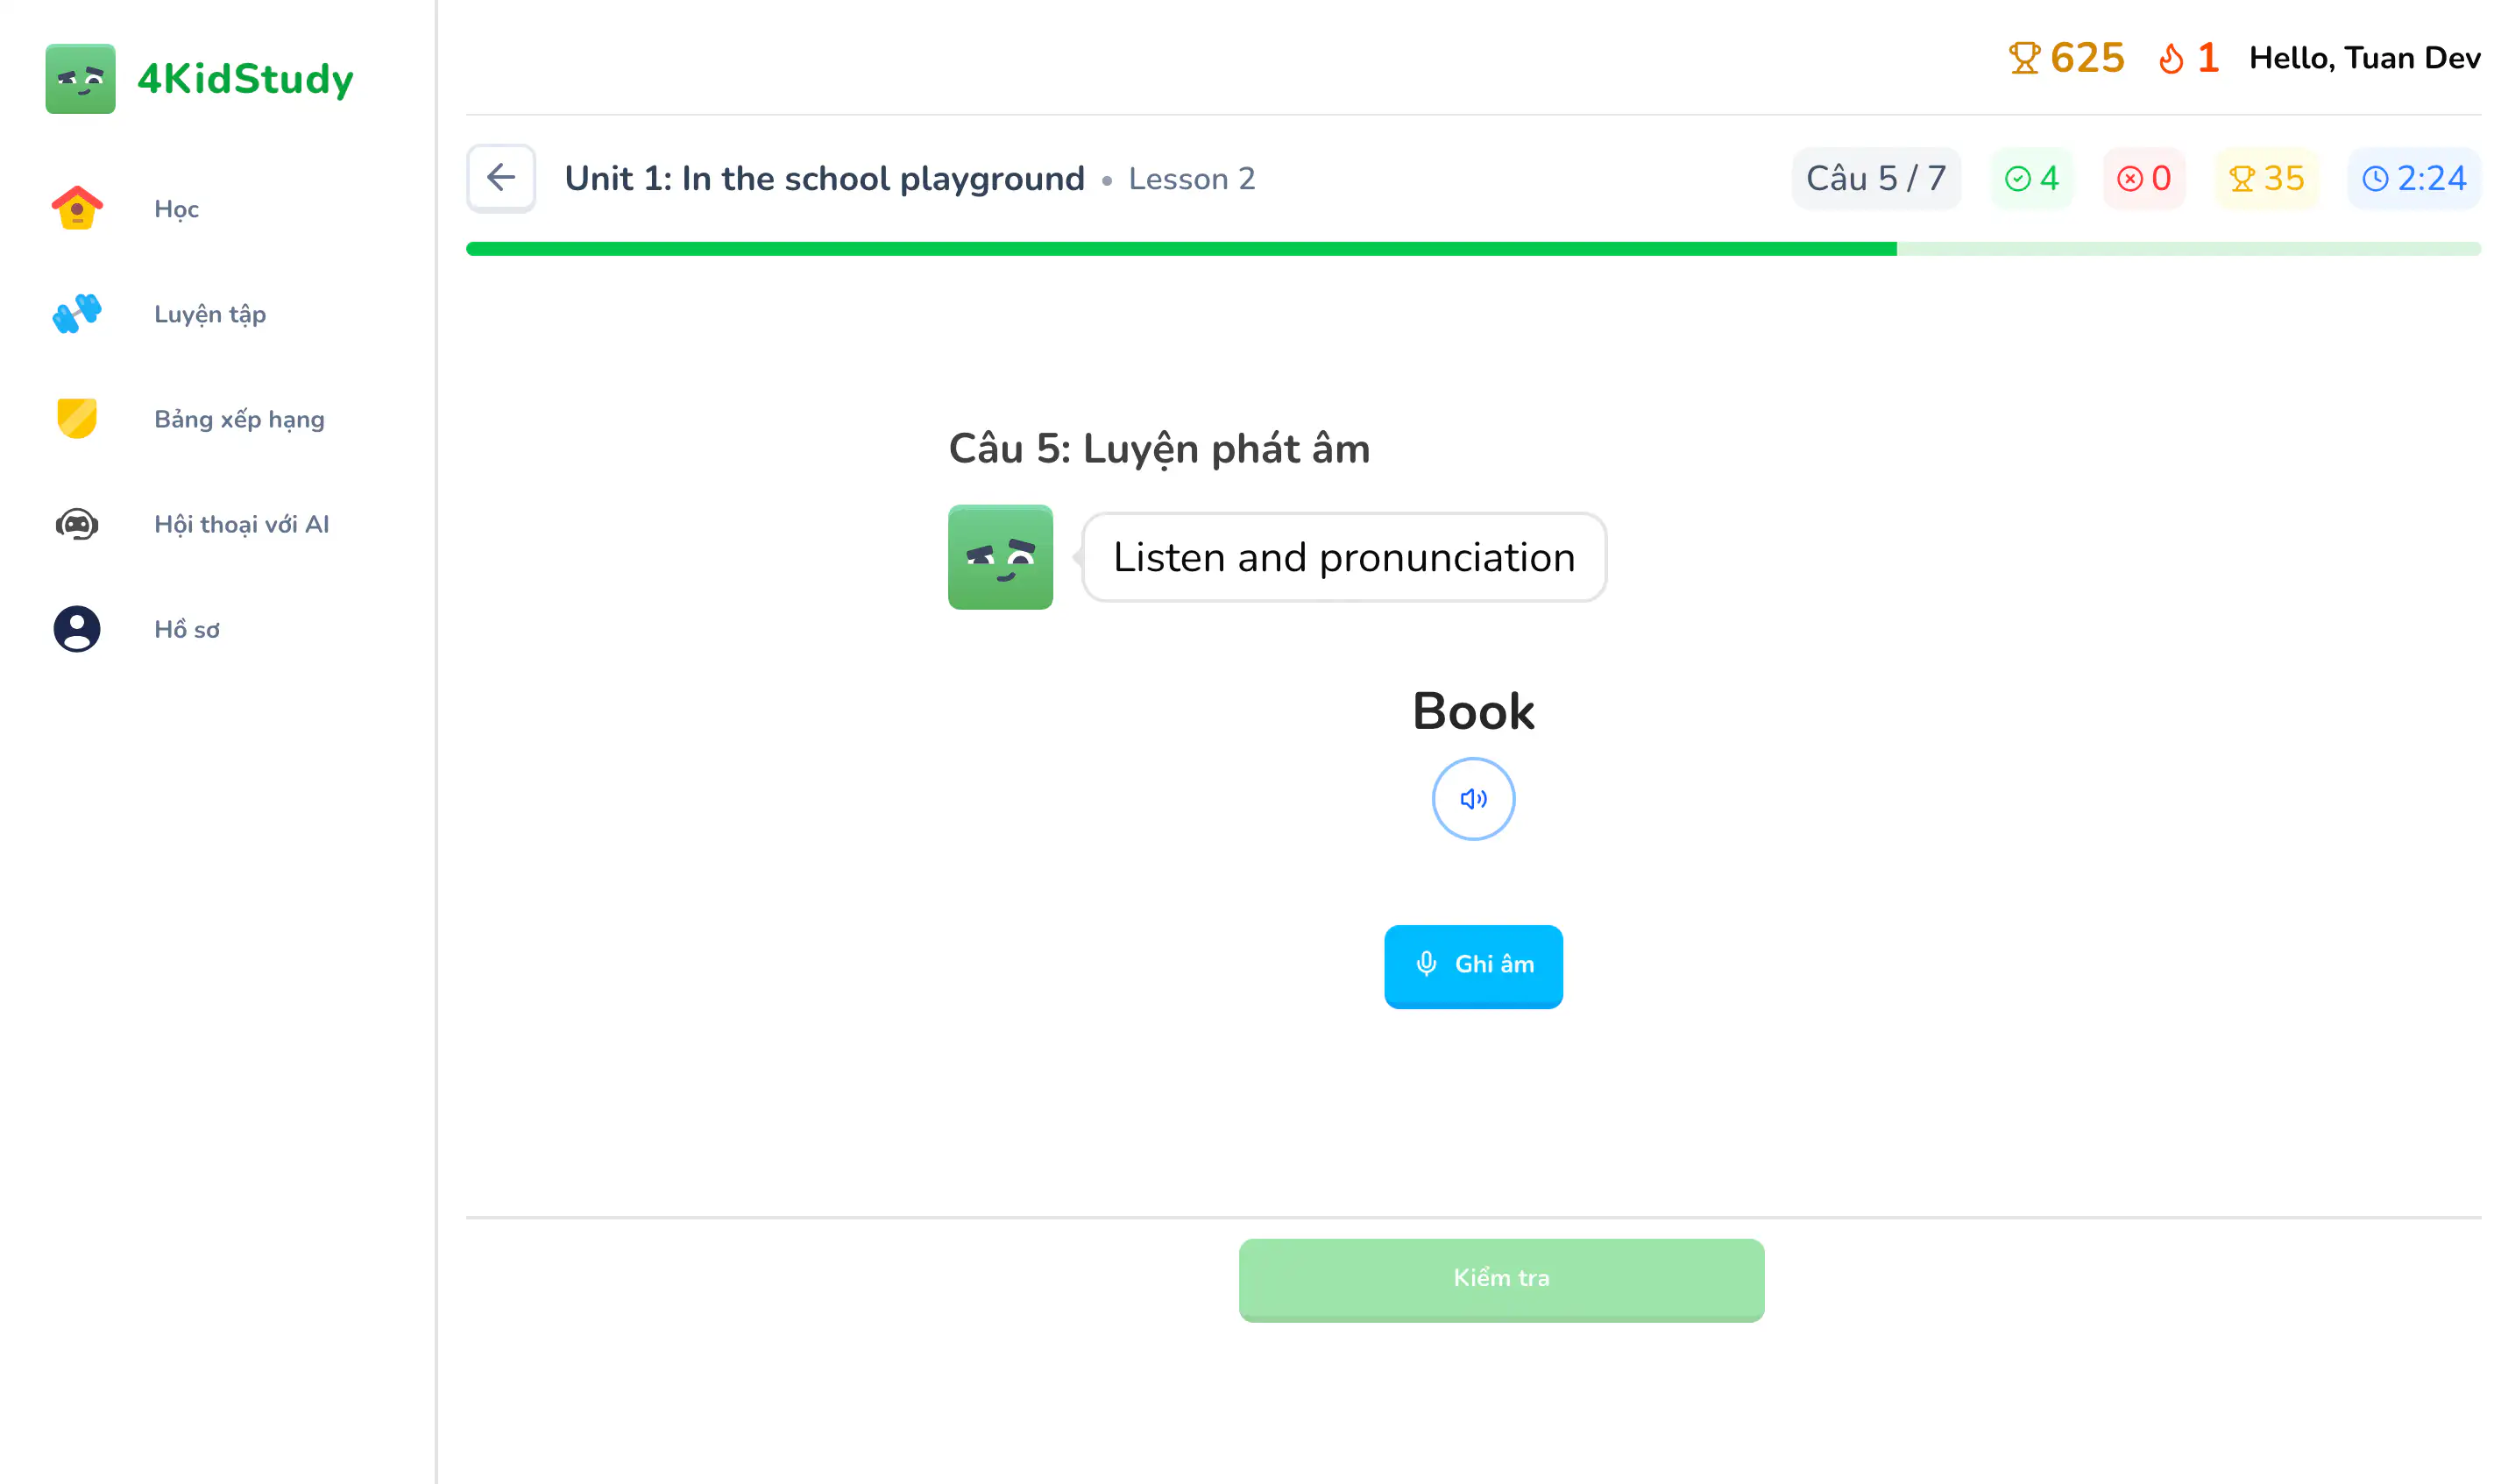Click the mascot avatar beside speech bubble
The height and width of the screenshot is (1484, 2501).
[1000, 557]
